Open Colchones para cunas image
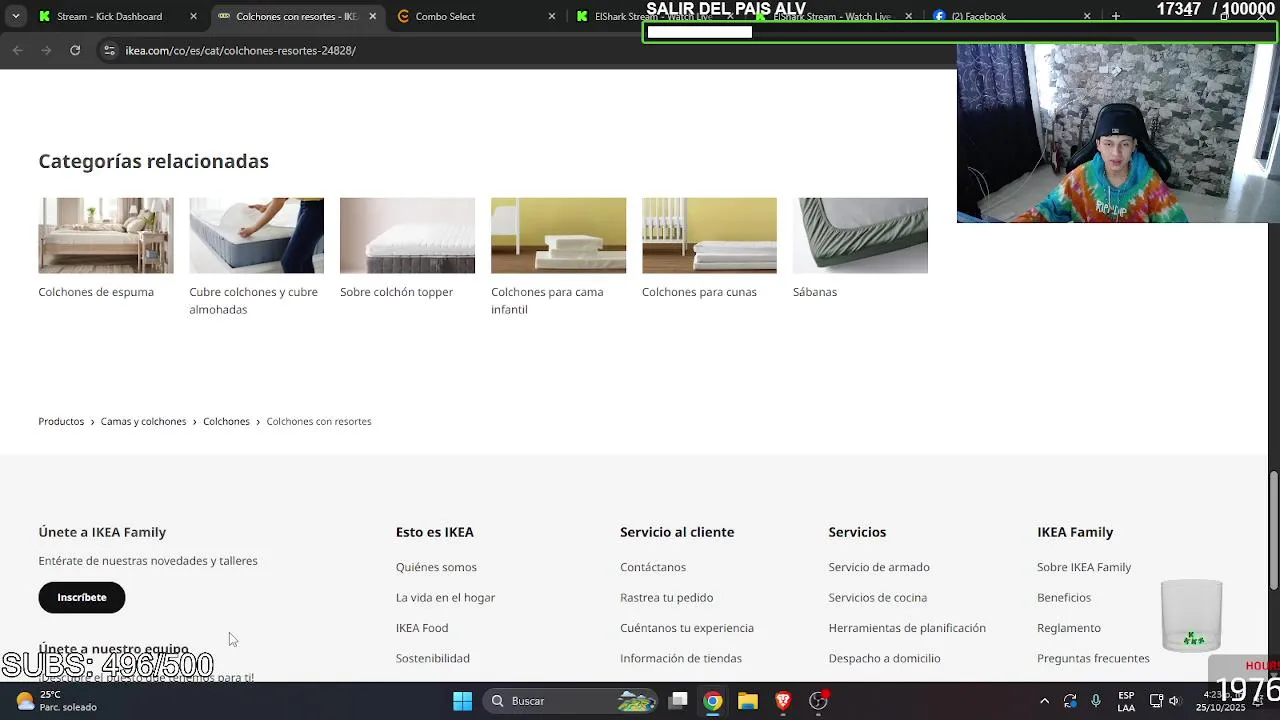 (x=709, y=235)
